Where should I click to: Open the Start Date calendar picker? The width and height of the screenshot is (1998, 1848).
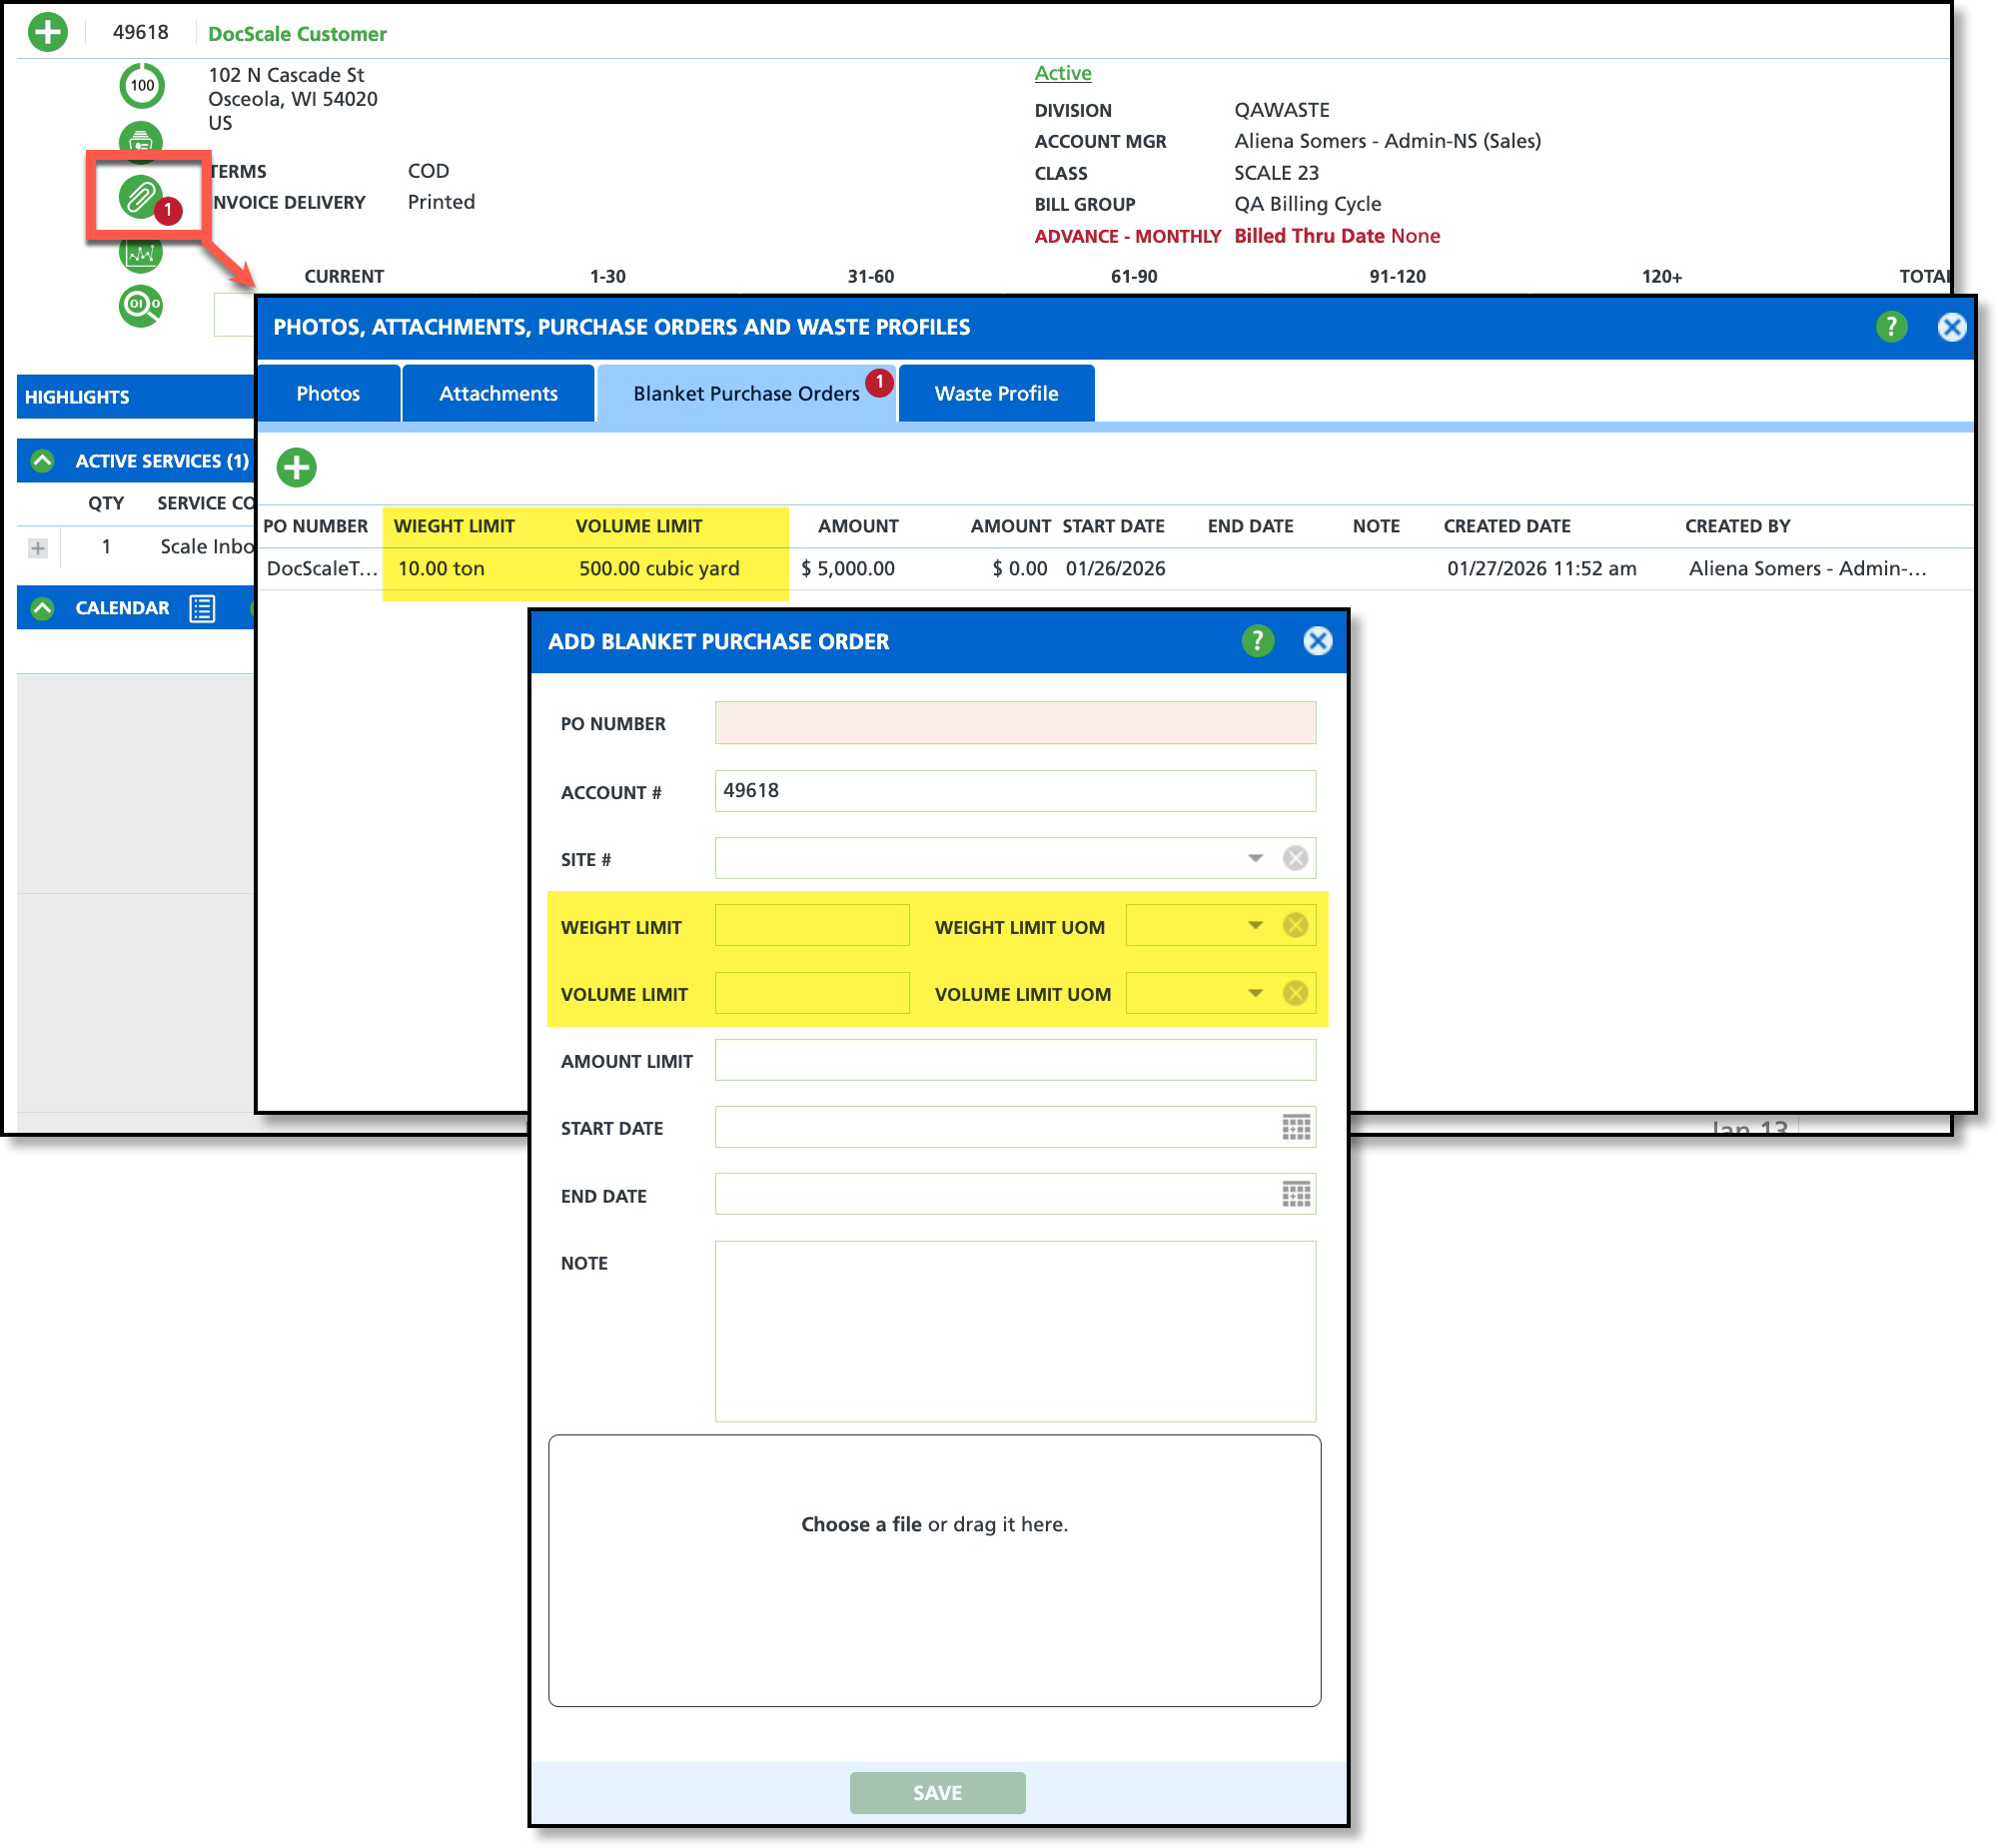(x=1295, y=1128)
